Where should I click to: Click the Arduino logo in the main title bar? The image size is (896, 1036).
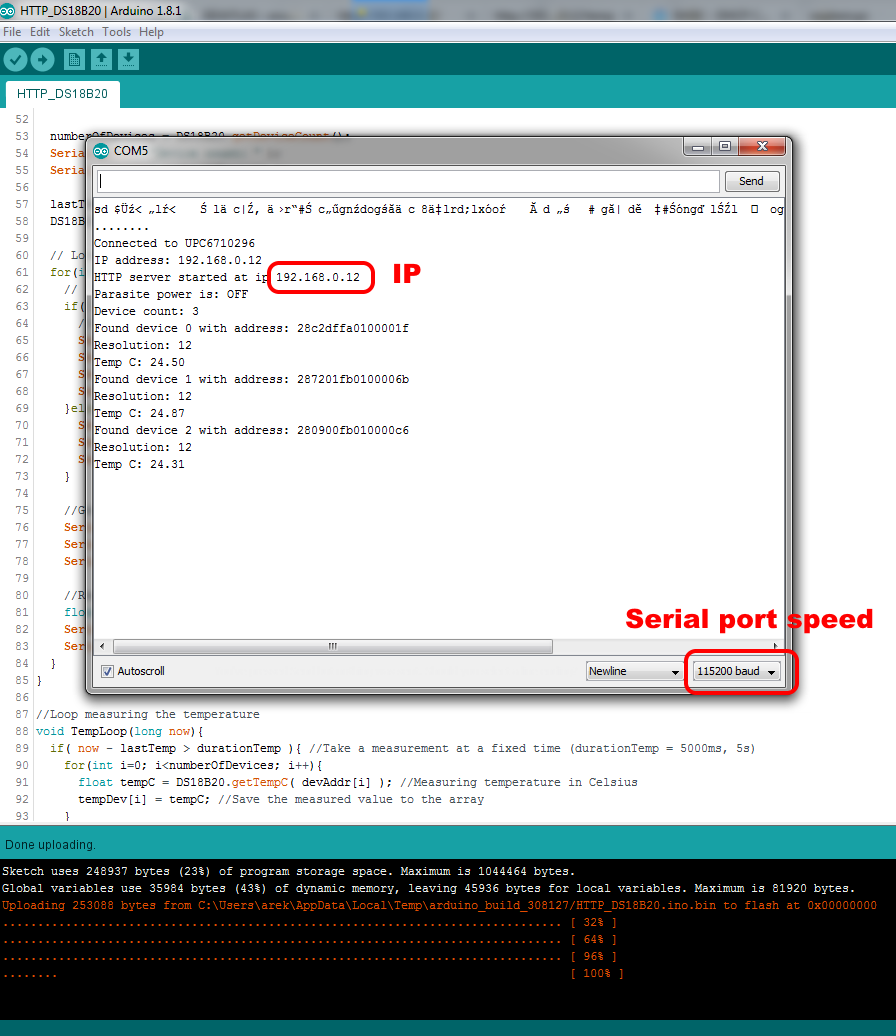coord(7,11)
